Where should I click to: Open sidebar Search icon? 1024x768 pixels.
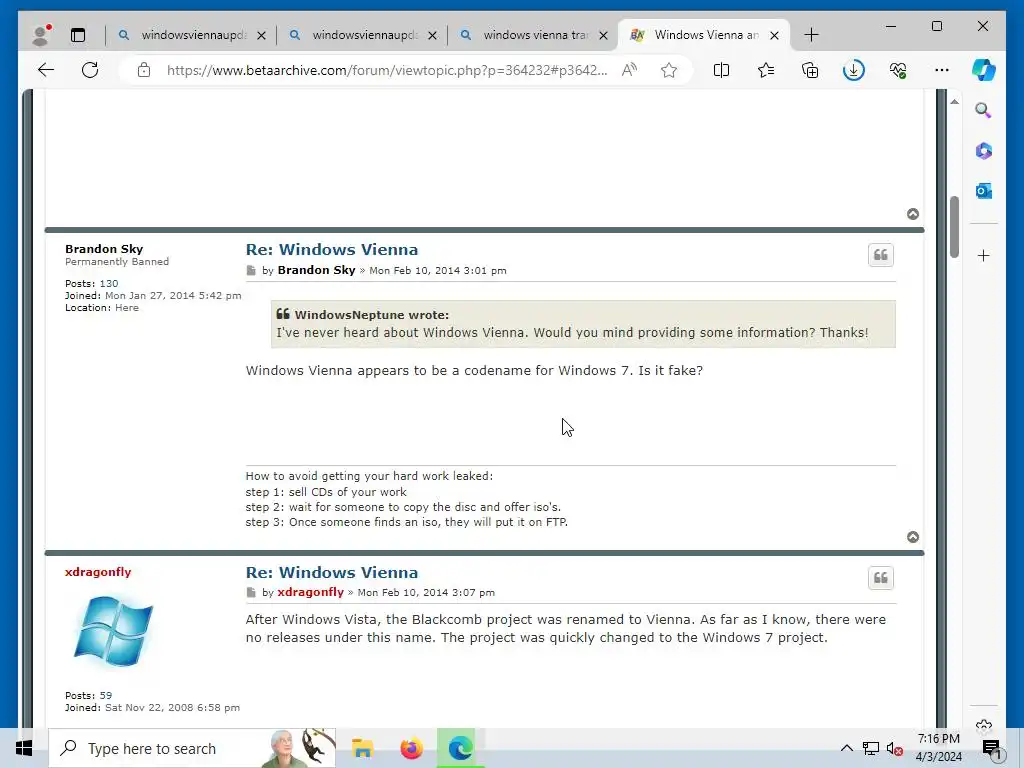[x=984, y=110]
